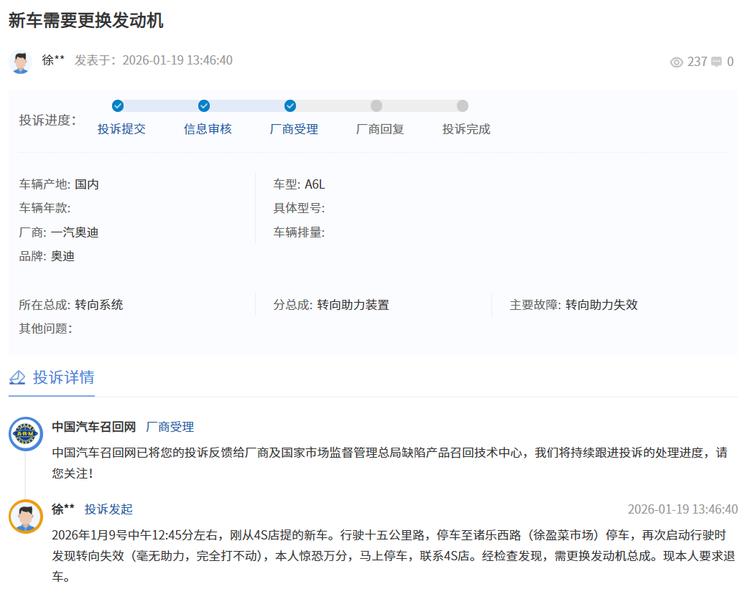The image size is (750, 594).
Task: Click the 投诉发起 status tag
Action: (x=109, y=509)
